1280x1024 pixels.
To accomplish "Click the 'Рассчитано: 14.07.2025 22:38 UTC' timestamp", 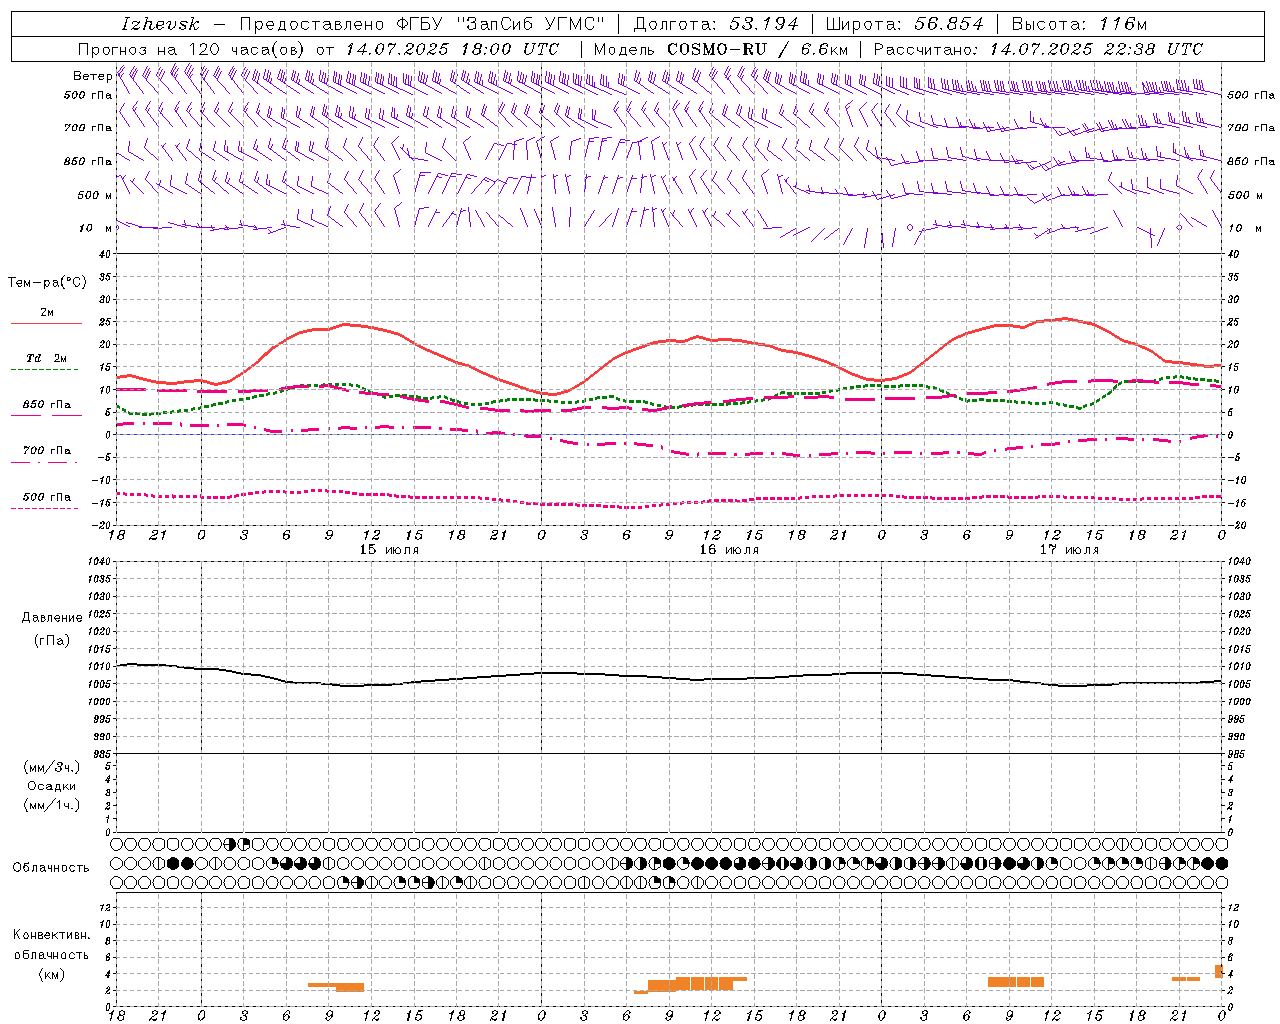I will point(1038,49).
